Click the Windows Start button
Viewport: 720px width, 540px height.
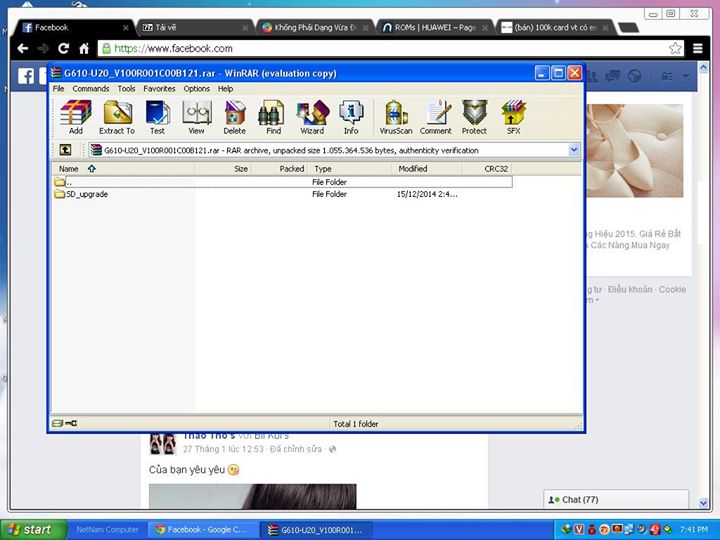[x=30, y=529]
